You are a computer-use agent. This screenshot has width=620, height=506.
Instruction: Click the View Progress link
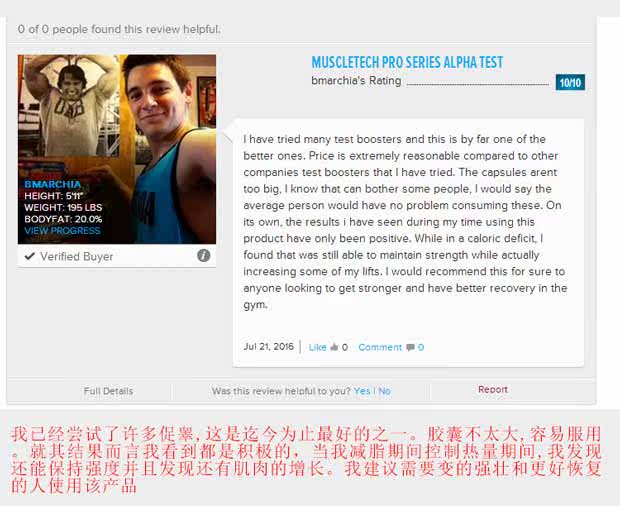tap(62, 230)
